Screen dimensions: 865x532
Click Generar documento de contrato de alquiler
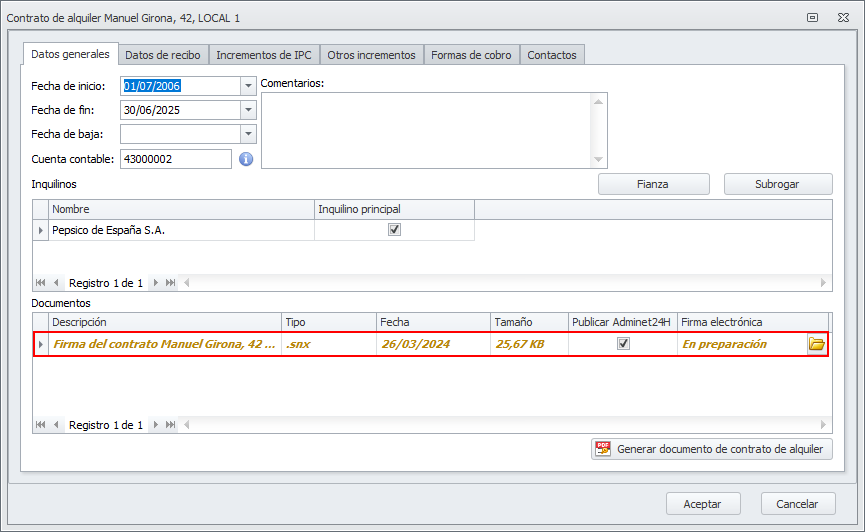(x=712, y=449)
